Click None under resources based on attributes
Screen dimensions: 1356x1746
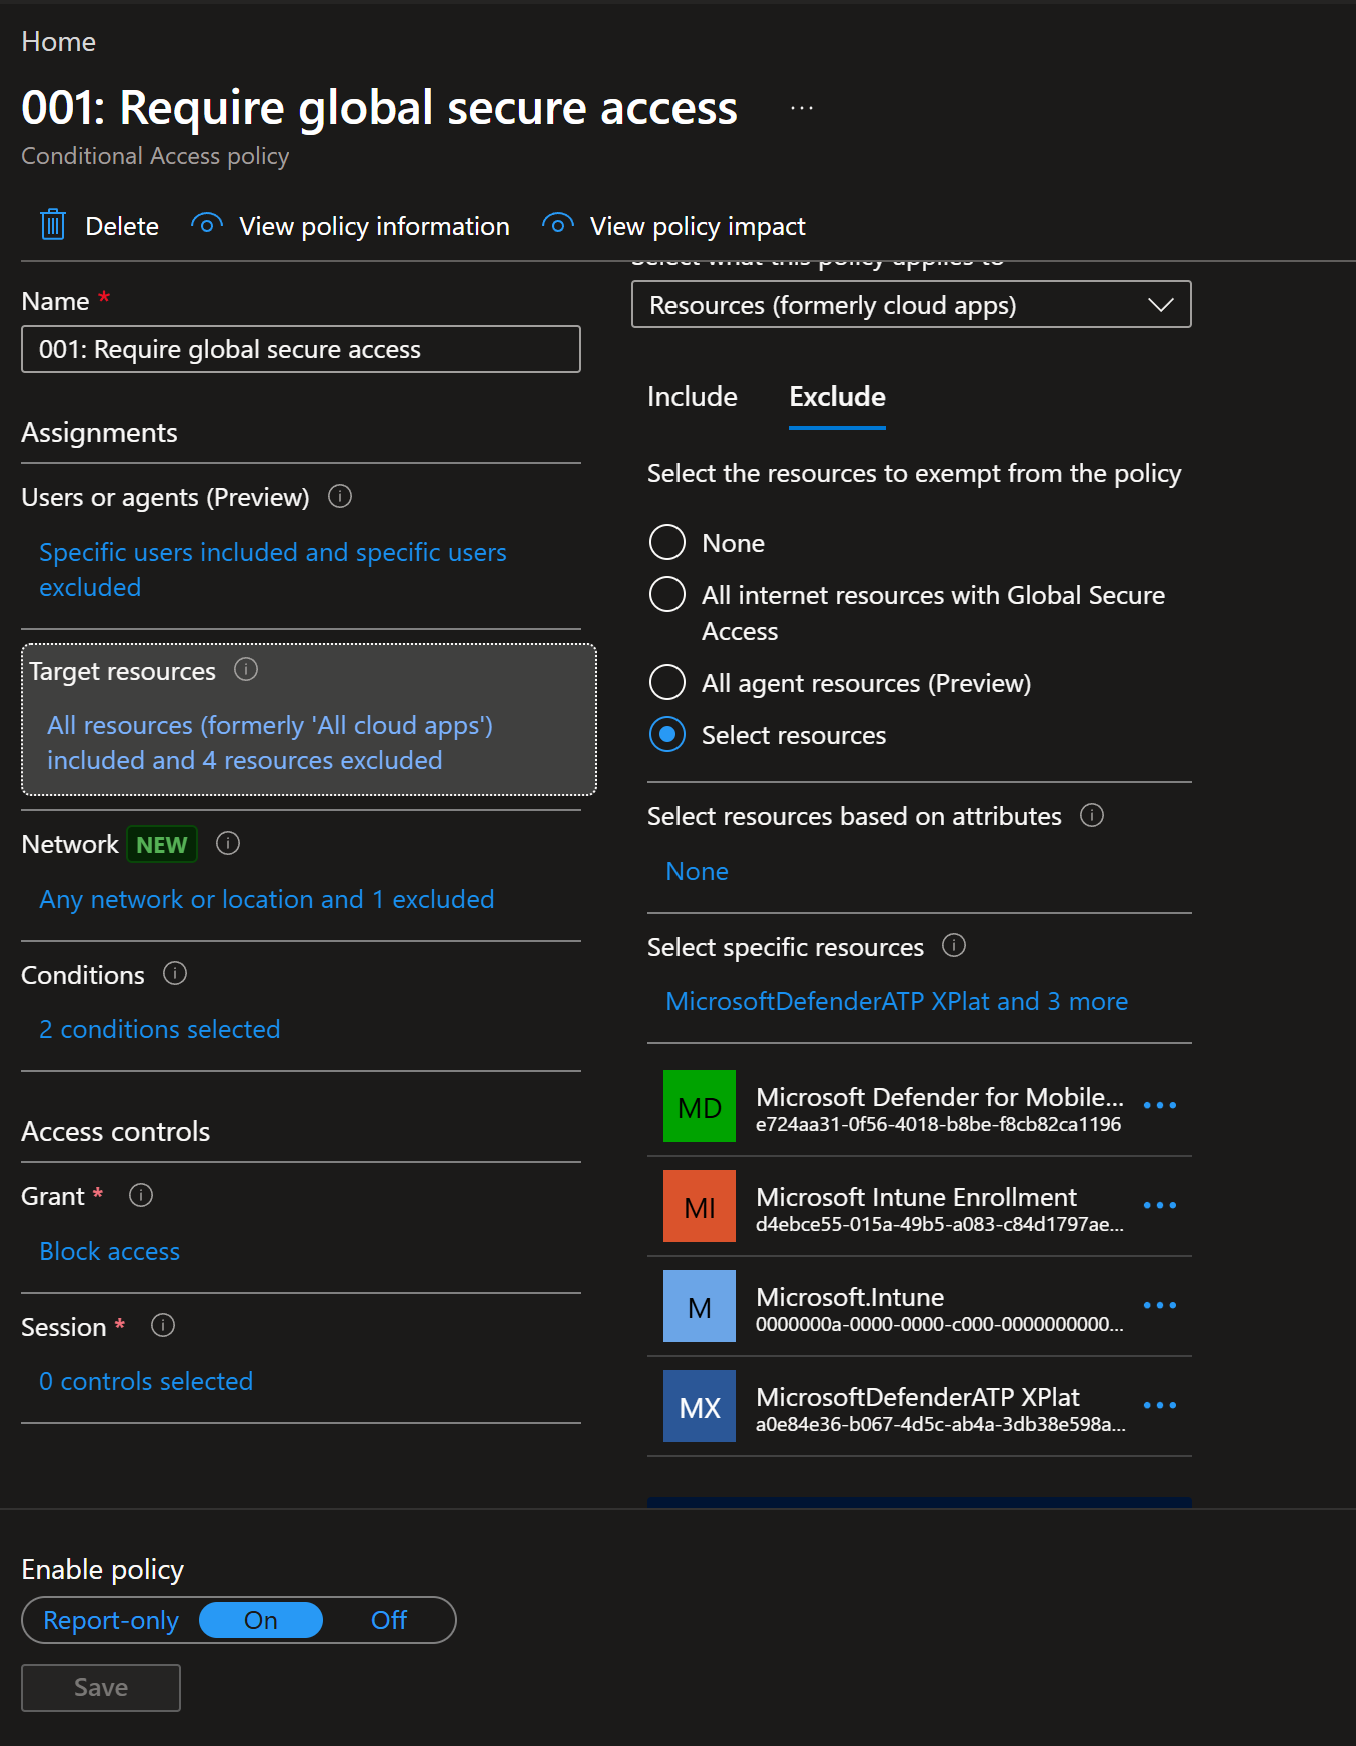[x=697, y=871]
